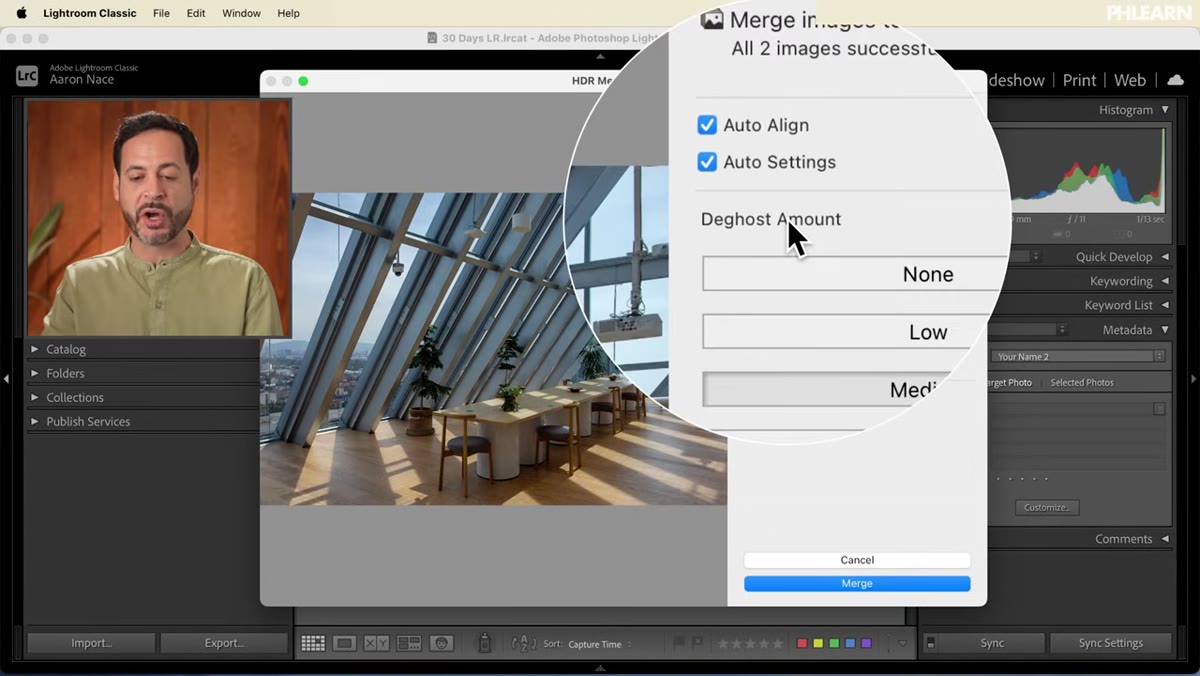Open Compare view (X|Y) icon
The image size is (1200, 676).
click(x=377, y=644)
